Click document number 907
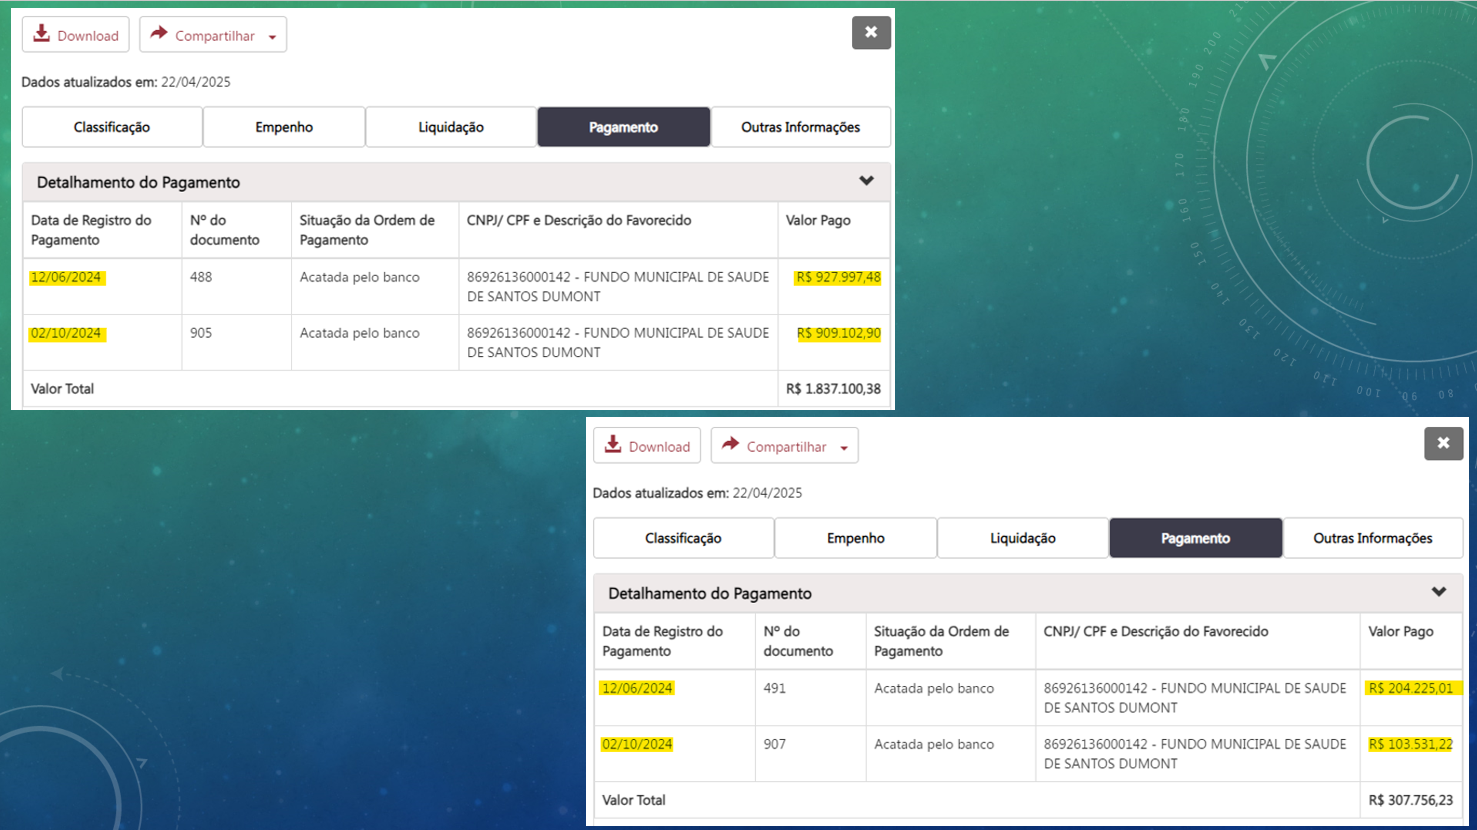Image resolution: width=1477 pixels, height=830 pixels. coord(775,744)
